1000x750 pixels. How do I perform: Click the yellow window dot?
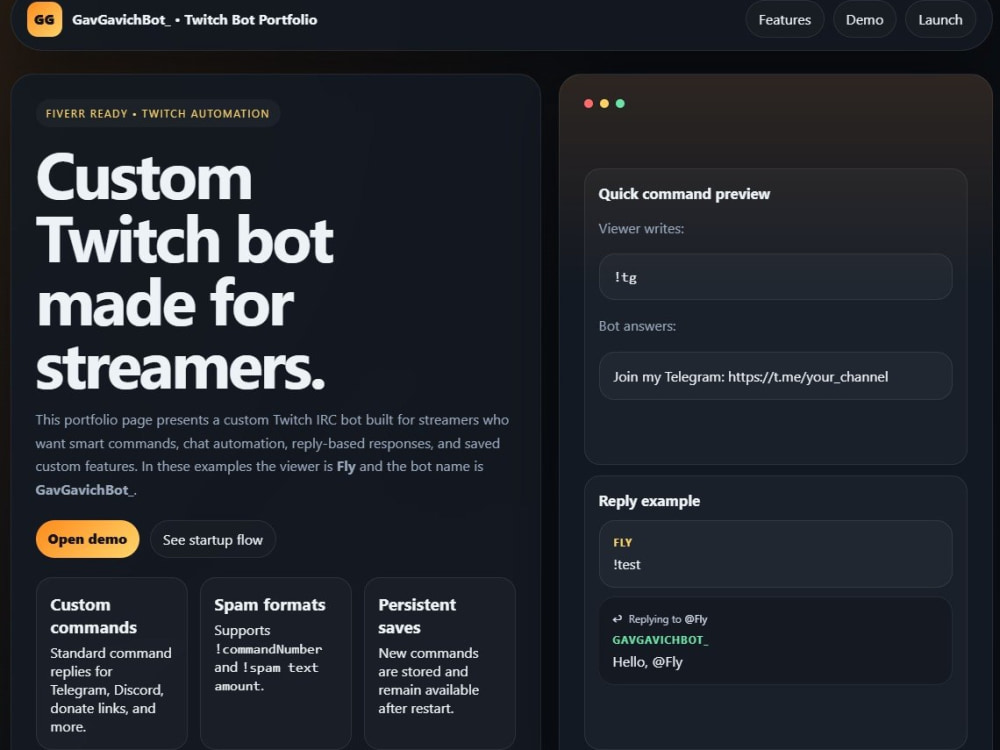click(x=604, y=103)
